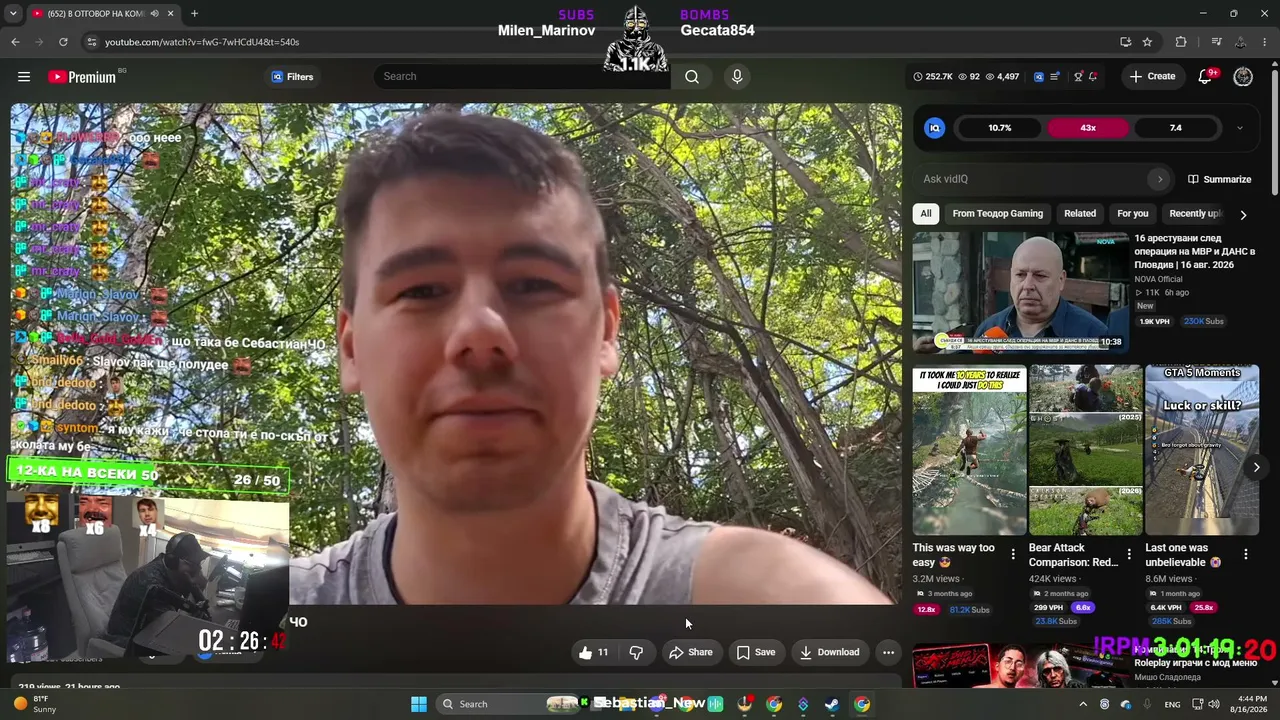Save video to a playlist
1280x720 pixels.
tap(756, 652)
